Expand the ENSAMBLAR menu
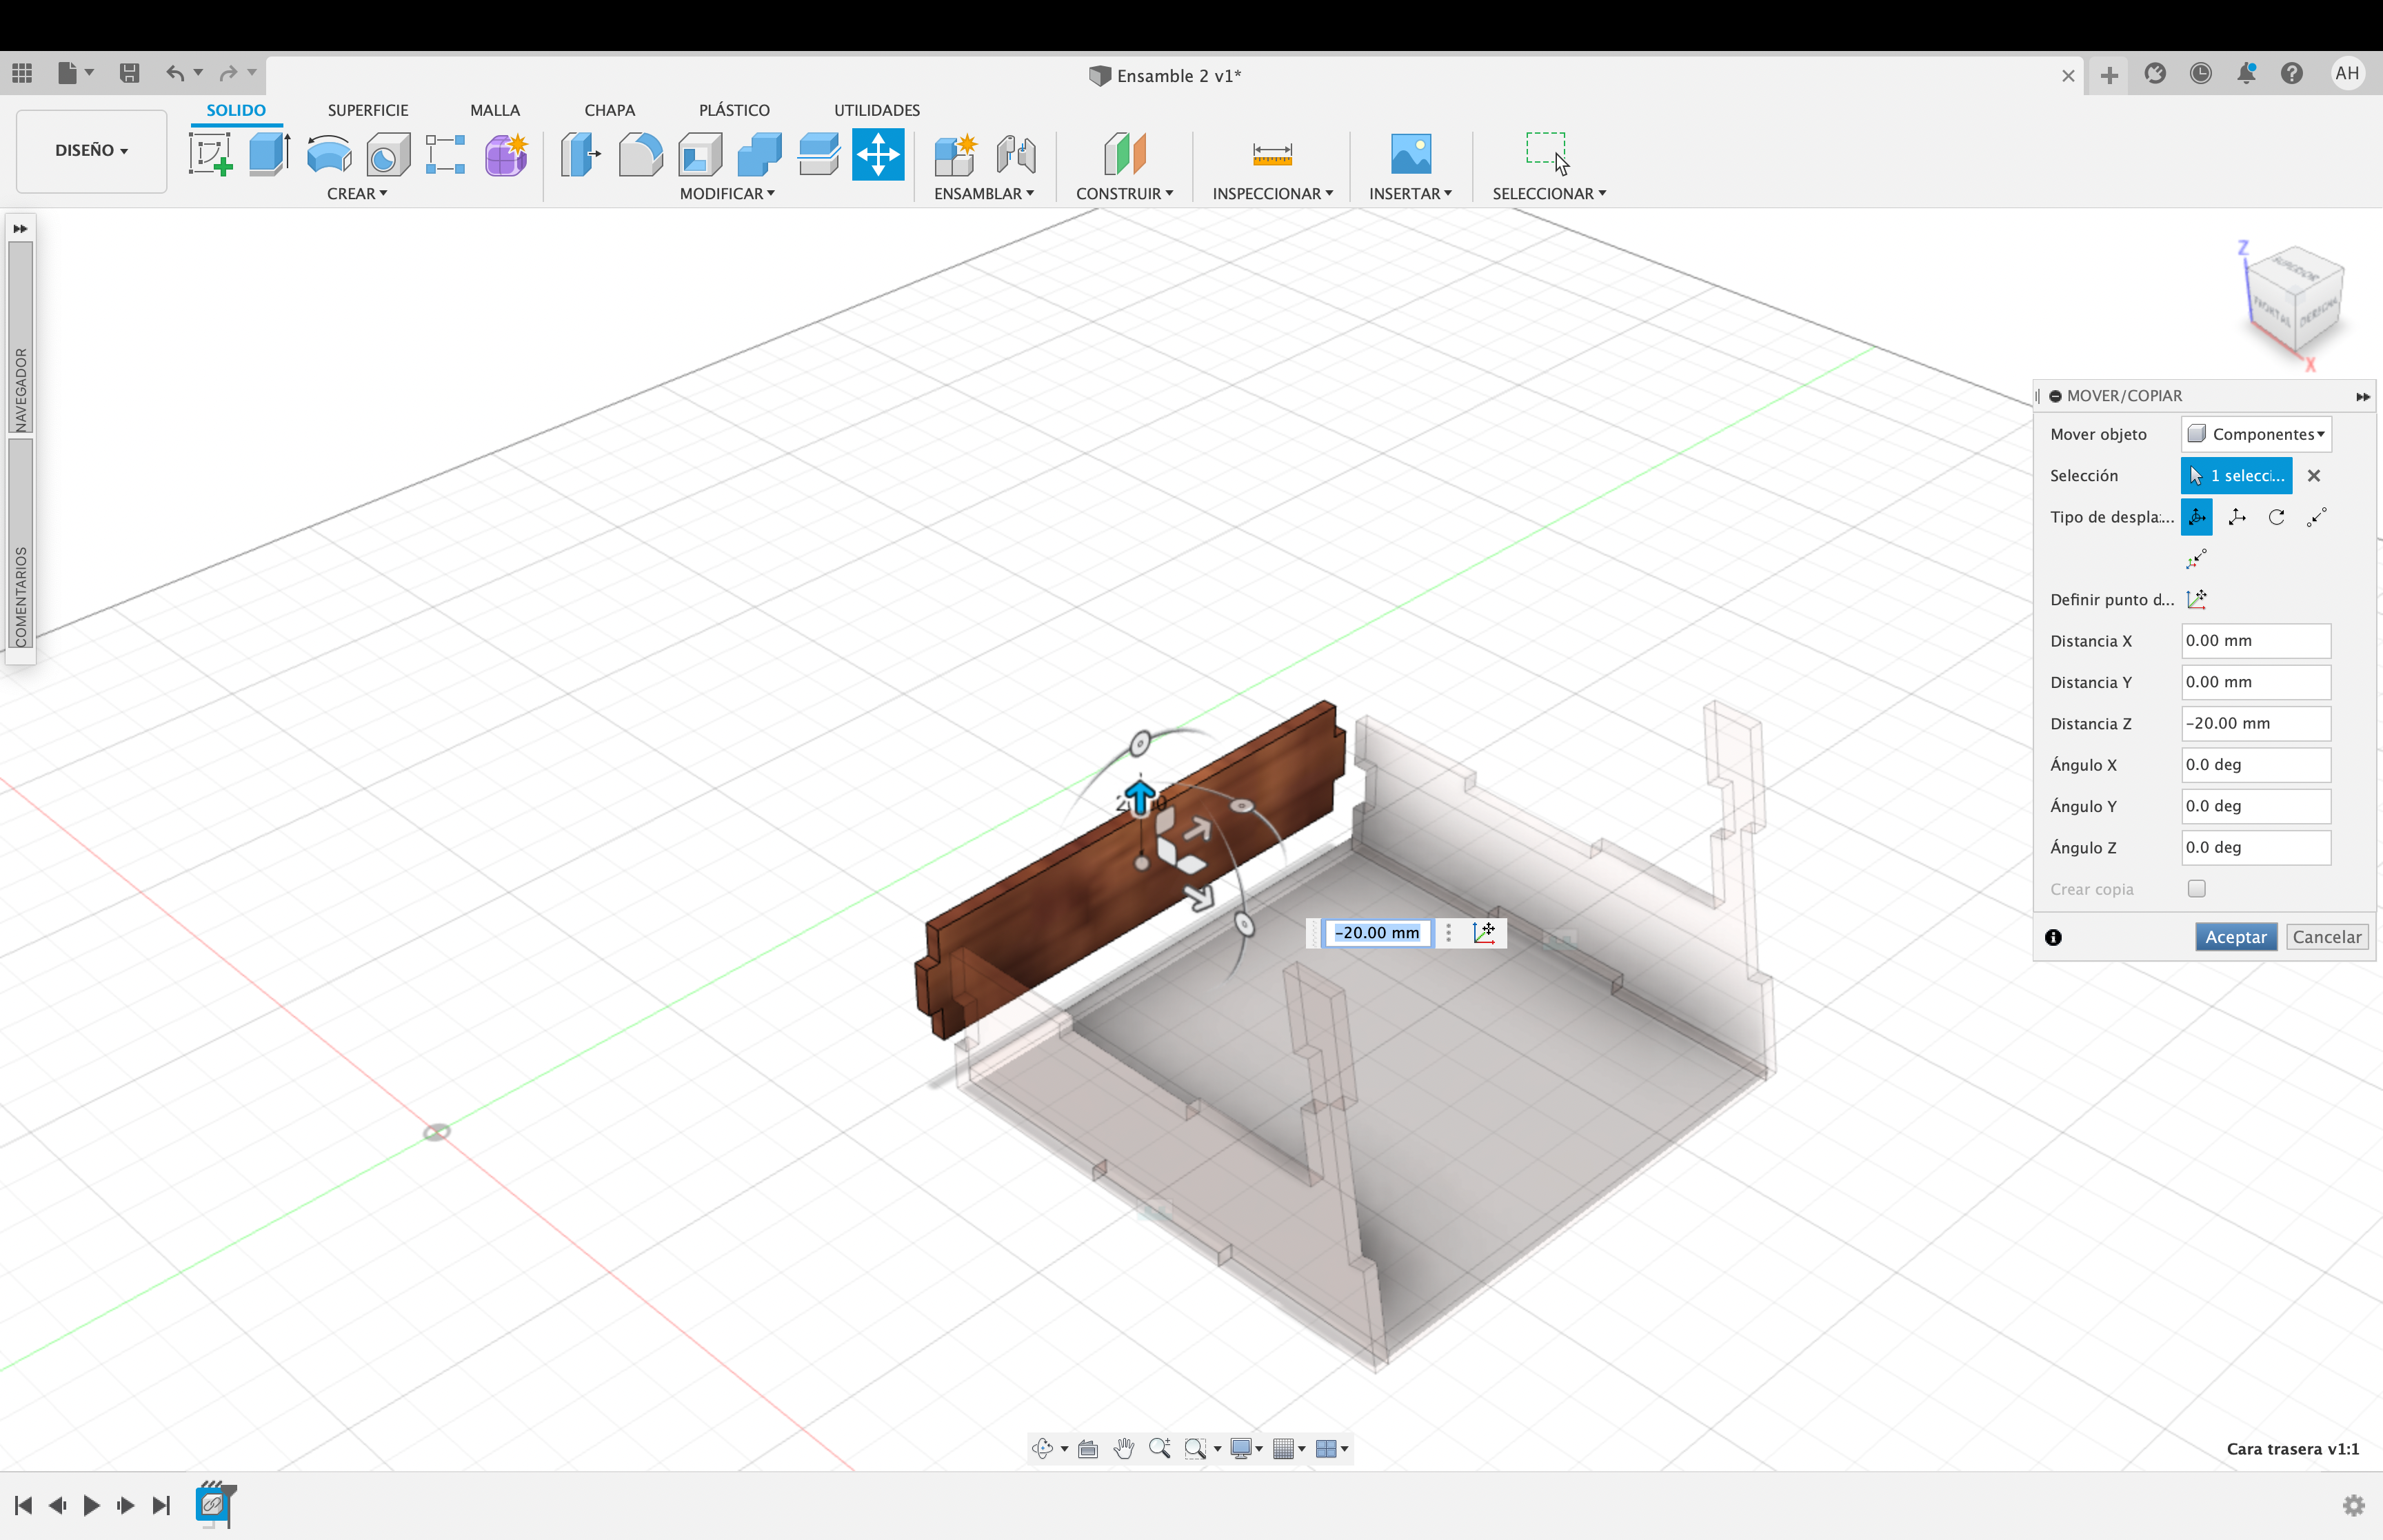The height and width of the screenshot is (1540, 2383). pos(984,194)
